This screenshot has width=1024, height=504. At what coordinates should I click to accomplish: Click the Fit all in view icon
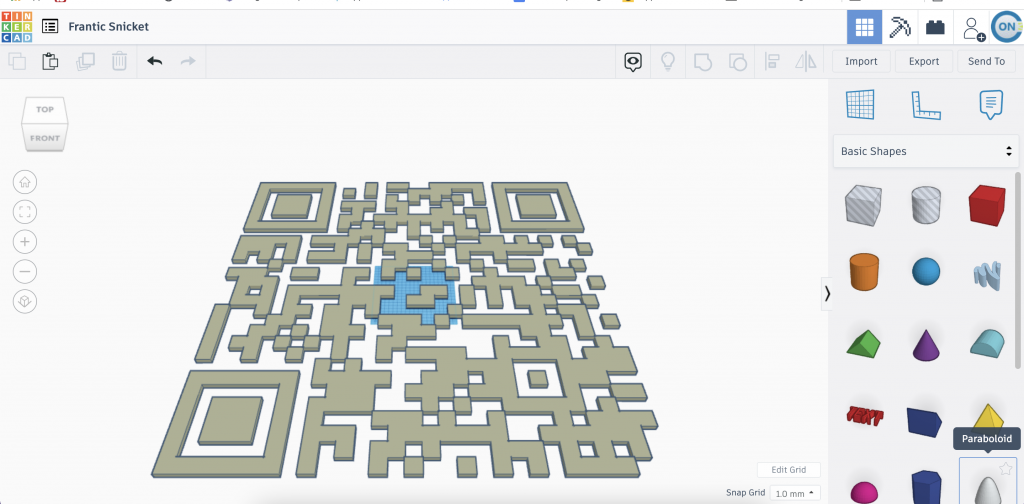coord(25,212)
